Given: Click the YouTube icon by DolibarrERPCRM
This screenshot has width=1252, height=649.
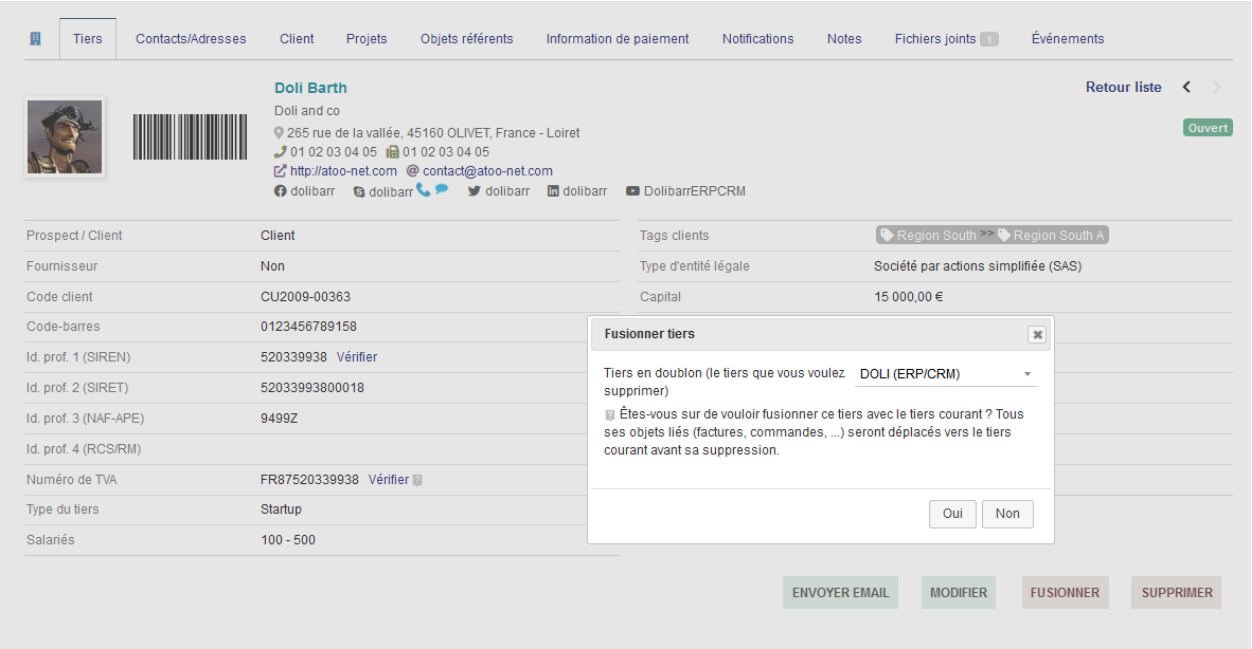Looking at the screenshot, I should (633, 191).
